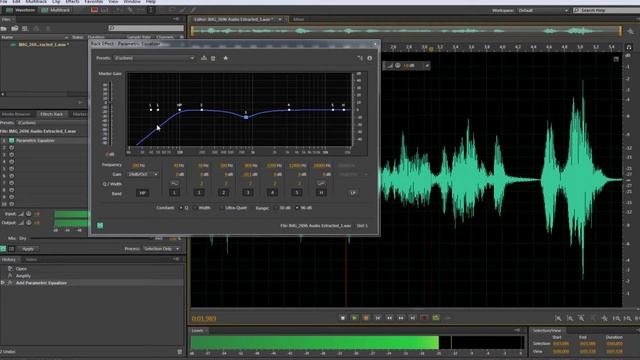Set Range to 30 dB
This screenshot has height=360, width=640.
click(276, 208)
